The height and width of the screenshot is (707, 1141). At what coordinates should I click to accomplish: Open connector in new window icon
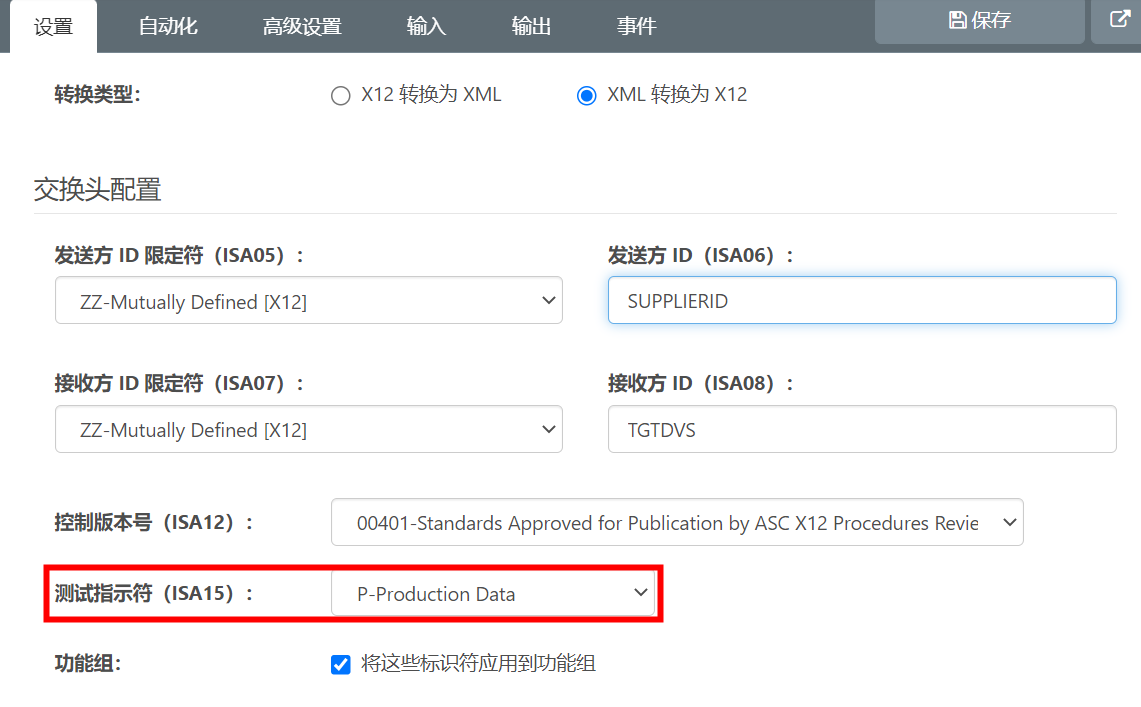pyautogui.click(x=1119, y=20)
